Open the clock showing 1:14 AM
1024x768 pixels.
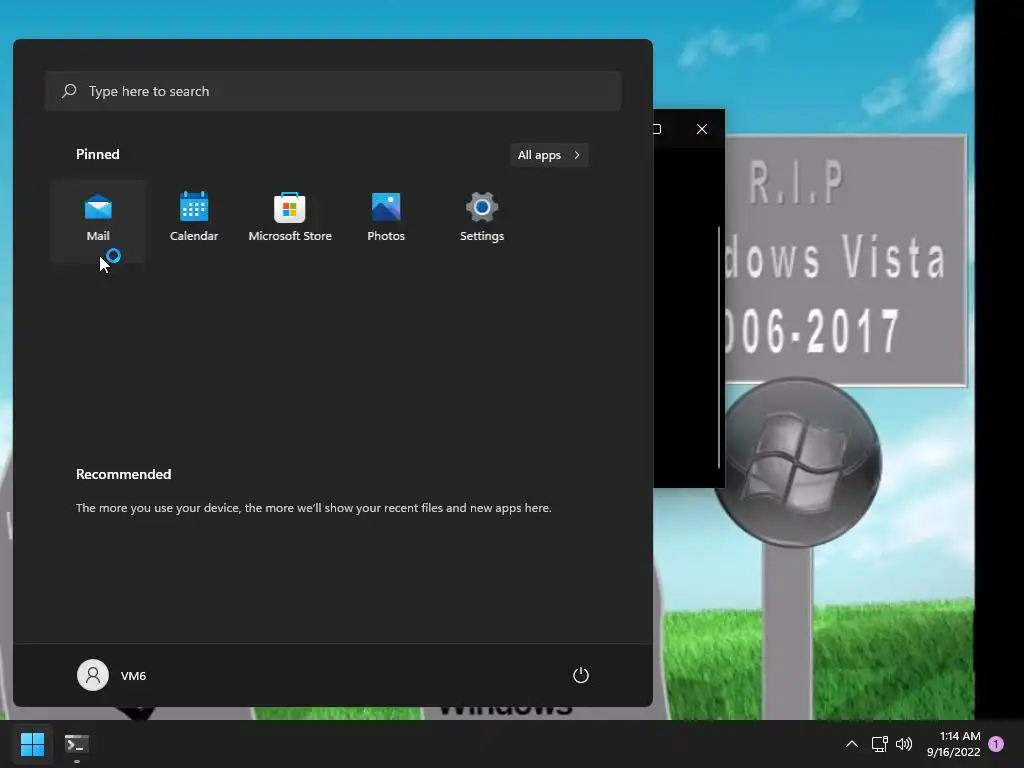953,744
